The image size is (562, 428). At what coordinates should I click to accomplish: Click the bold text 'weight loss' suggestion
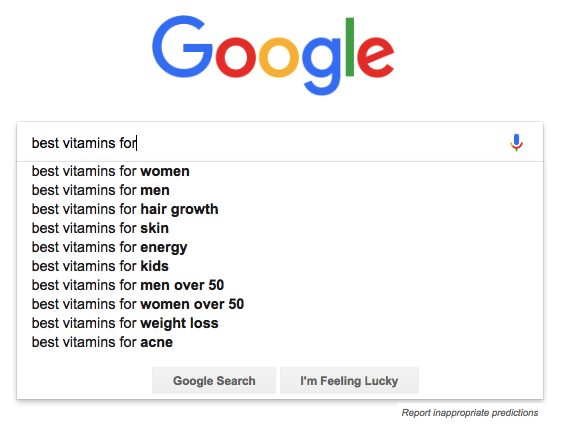pos(179,323)
